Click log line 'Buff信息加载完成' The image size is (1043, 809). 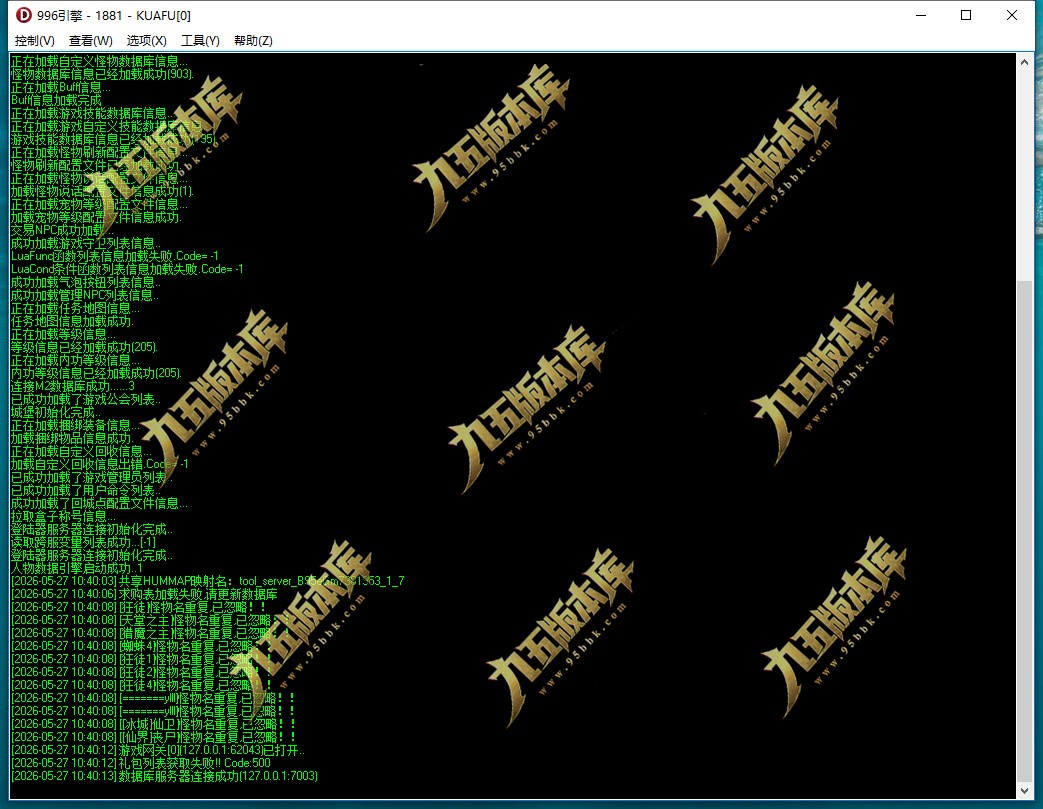[57, 100]
